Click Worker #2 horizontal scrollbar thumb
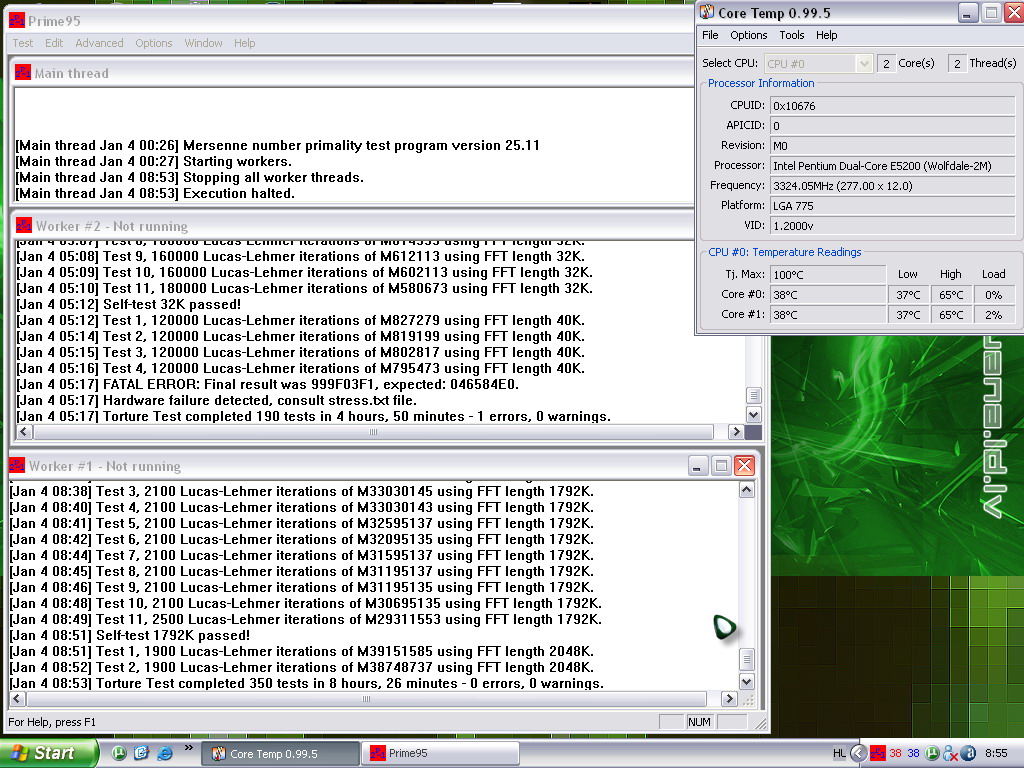This screenshot has width=1024, height=768. coord(373,432)
